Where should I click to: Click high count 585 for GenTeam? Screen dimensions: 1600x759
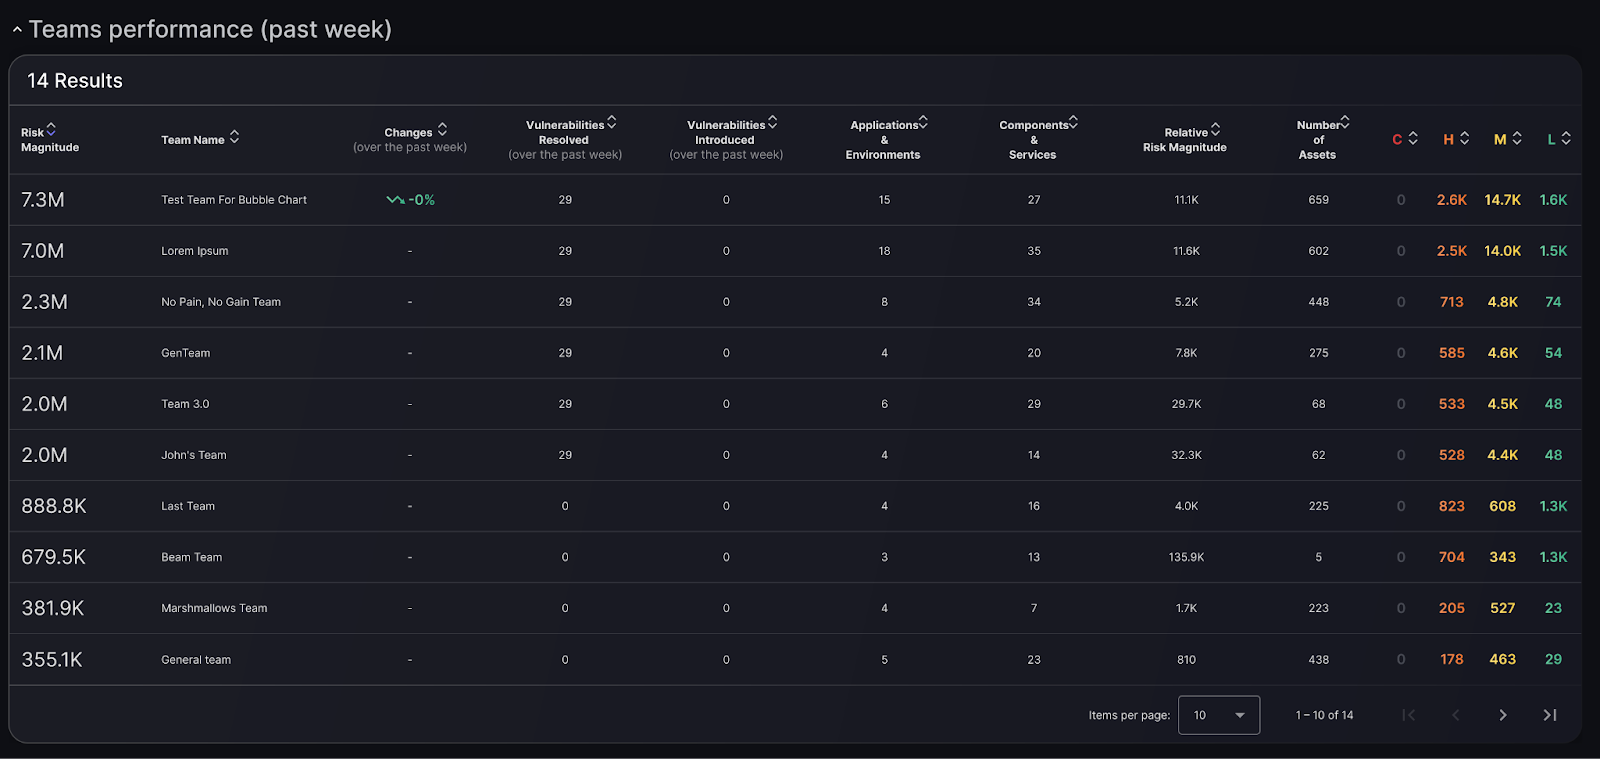click(x=1452, y=353)
